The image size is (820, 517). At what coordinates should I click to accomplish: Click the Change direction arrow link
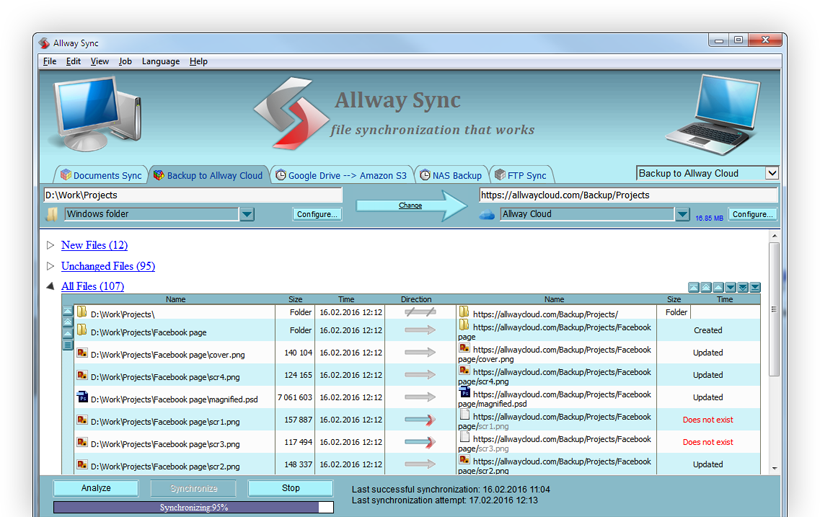410,205
